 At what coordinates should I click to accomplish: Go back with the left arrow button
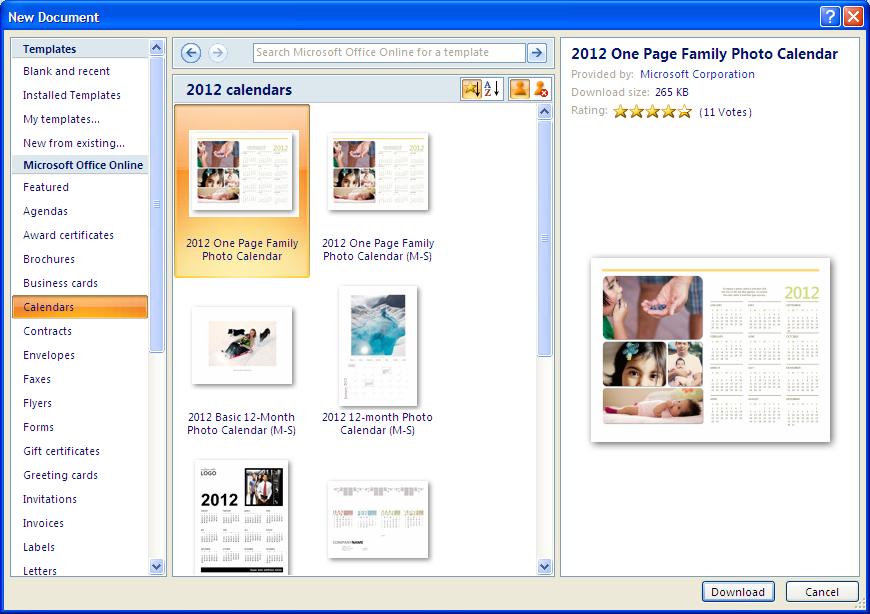click(191, 53)
